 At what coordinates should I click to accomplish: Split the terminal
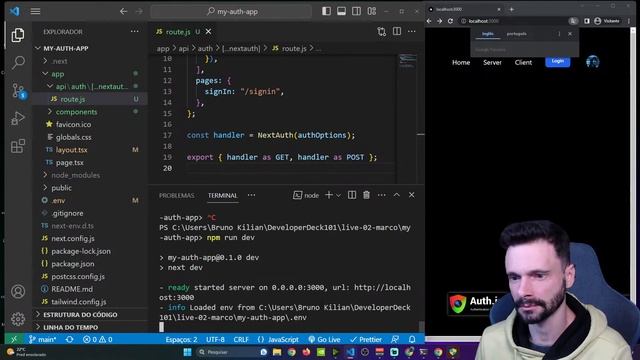(x=352, y=195)
